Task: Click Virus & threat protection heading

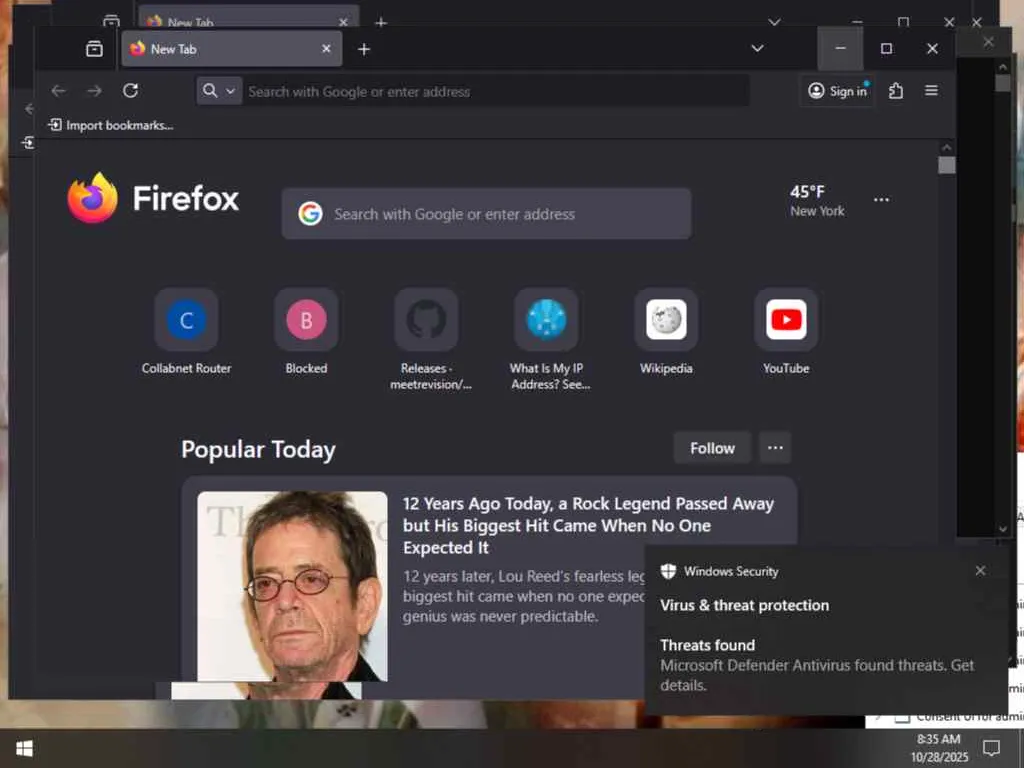Action: click(744, 605)
